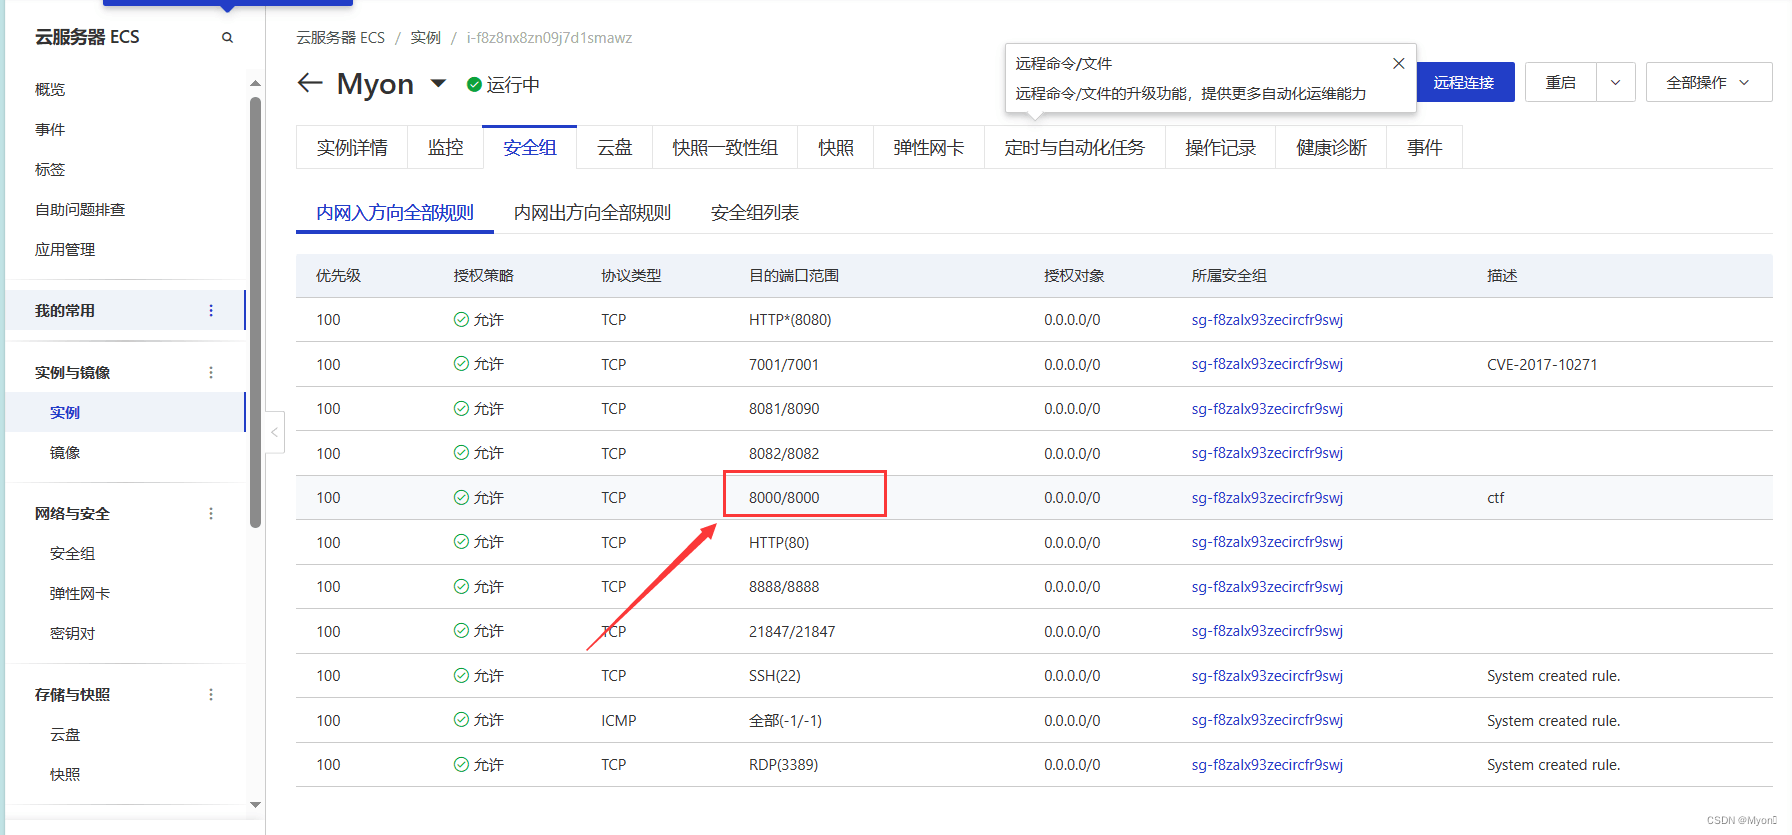Viewport: 1792px width, 835px height.
Task: Open 镜像 in the sidebar
Action: (x=65, y=452)
